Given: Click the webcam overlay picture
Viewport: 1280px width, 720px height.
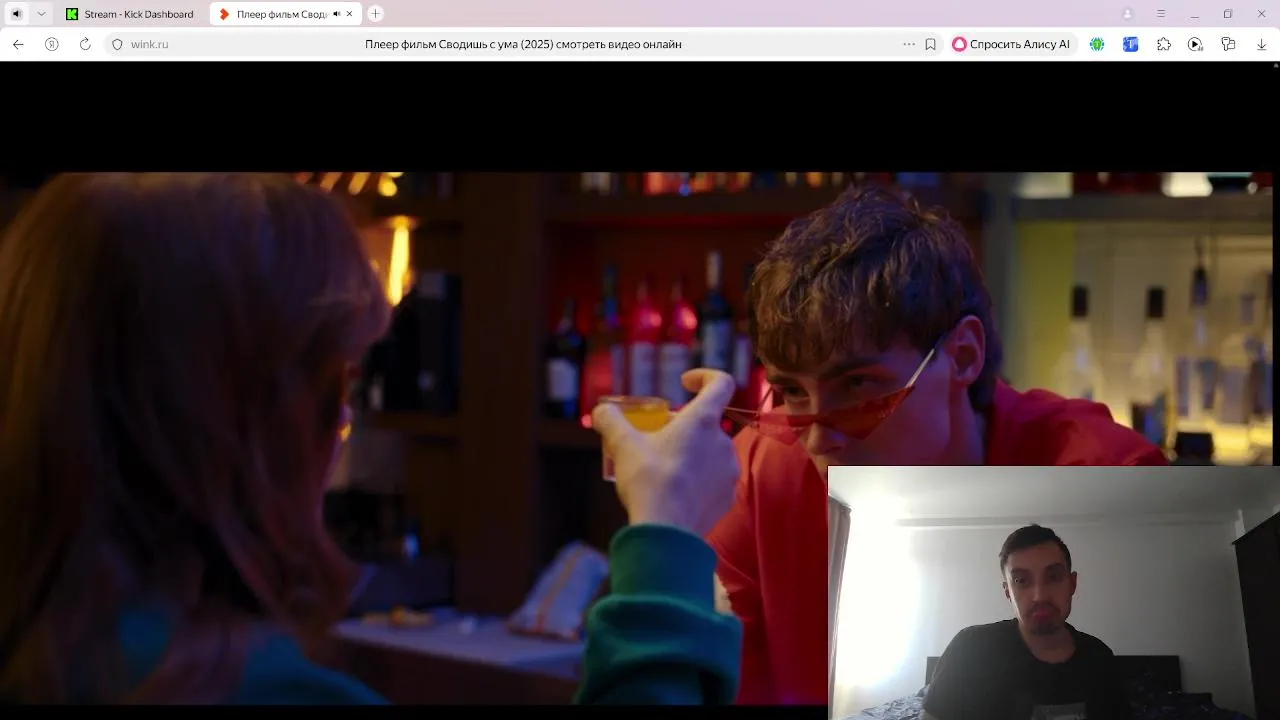Looking at the screenshot, I should (1054, 593).
